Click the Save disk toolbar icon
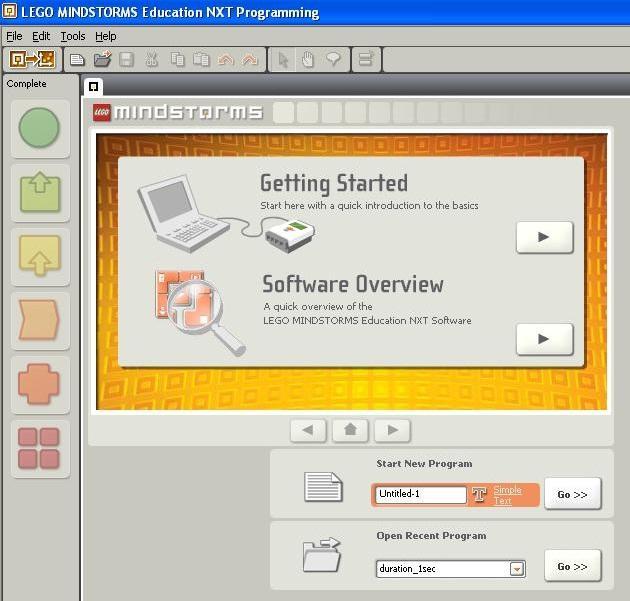630x601 pixels. click(127, 60)
